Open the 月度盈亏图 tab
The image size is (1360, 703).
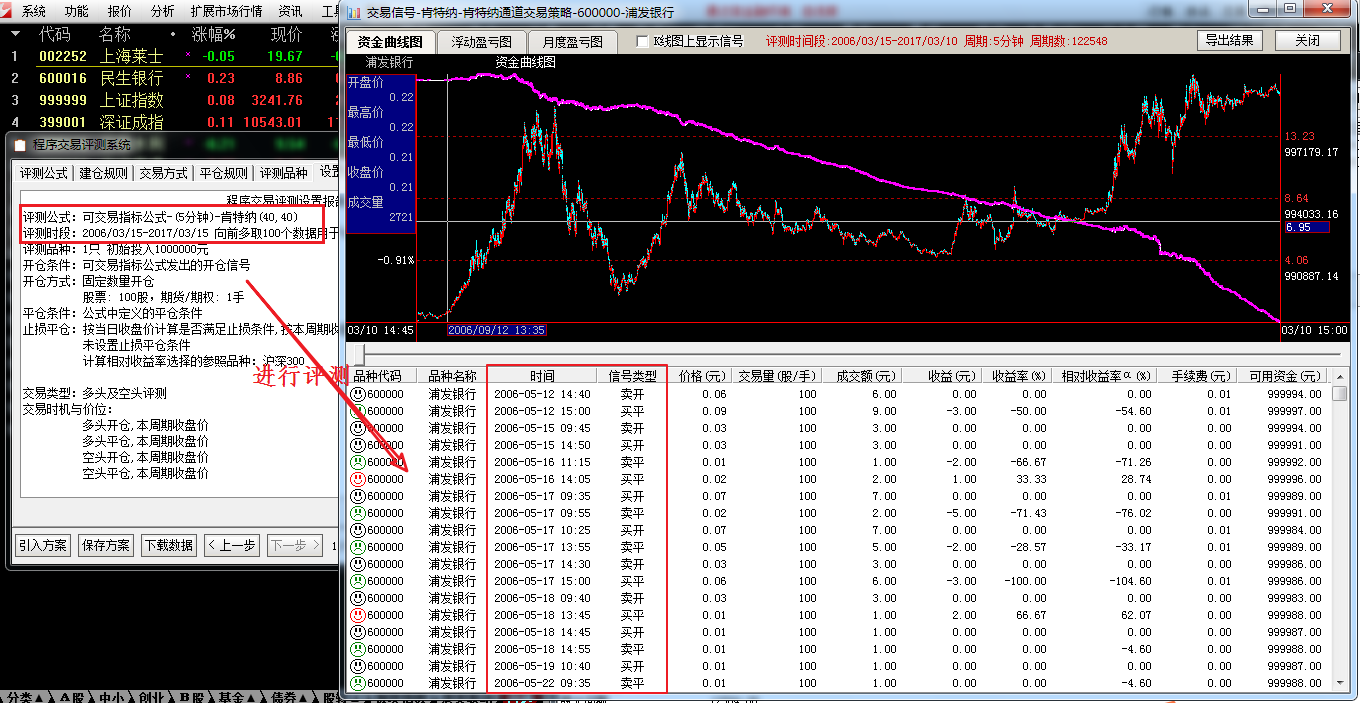click(572, 42)
